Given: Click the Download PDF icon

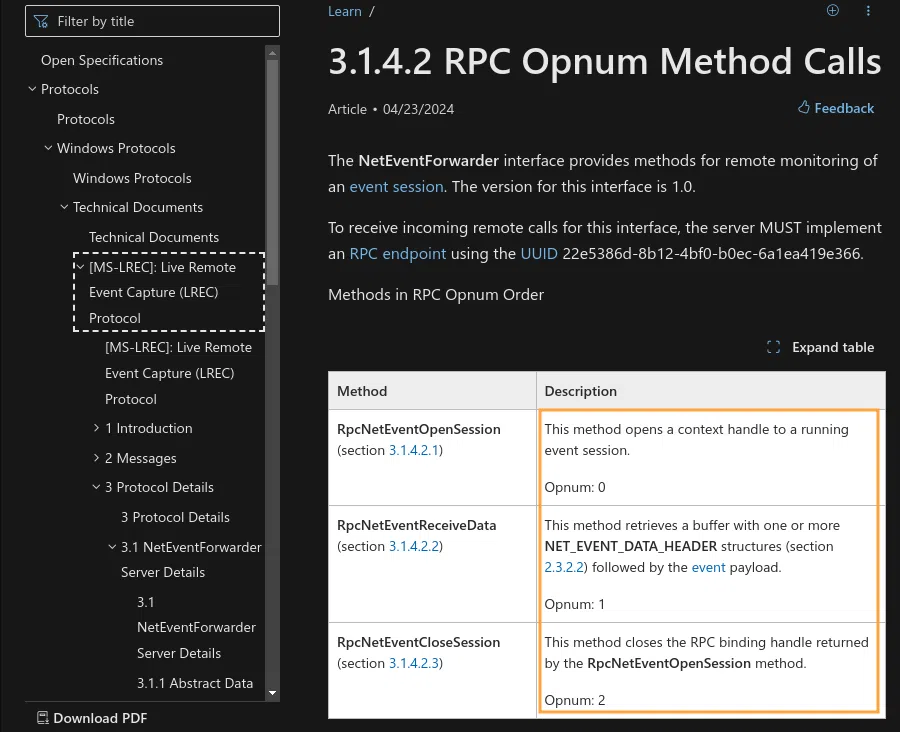Looking at the screenshot, I should 42,717.
